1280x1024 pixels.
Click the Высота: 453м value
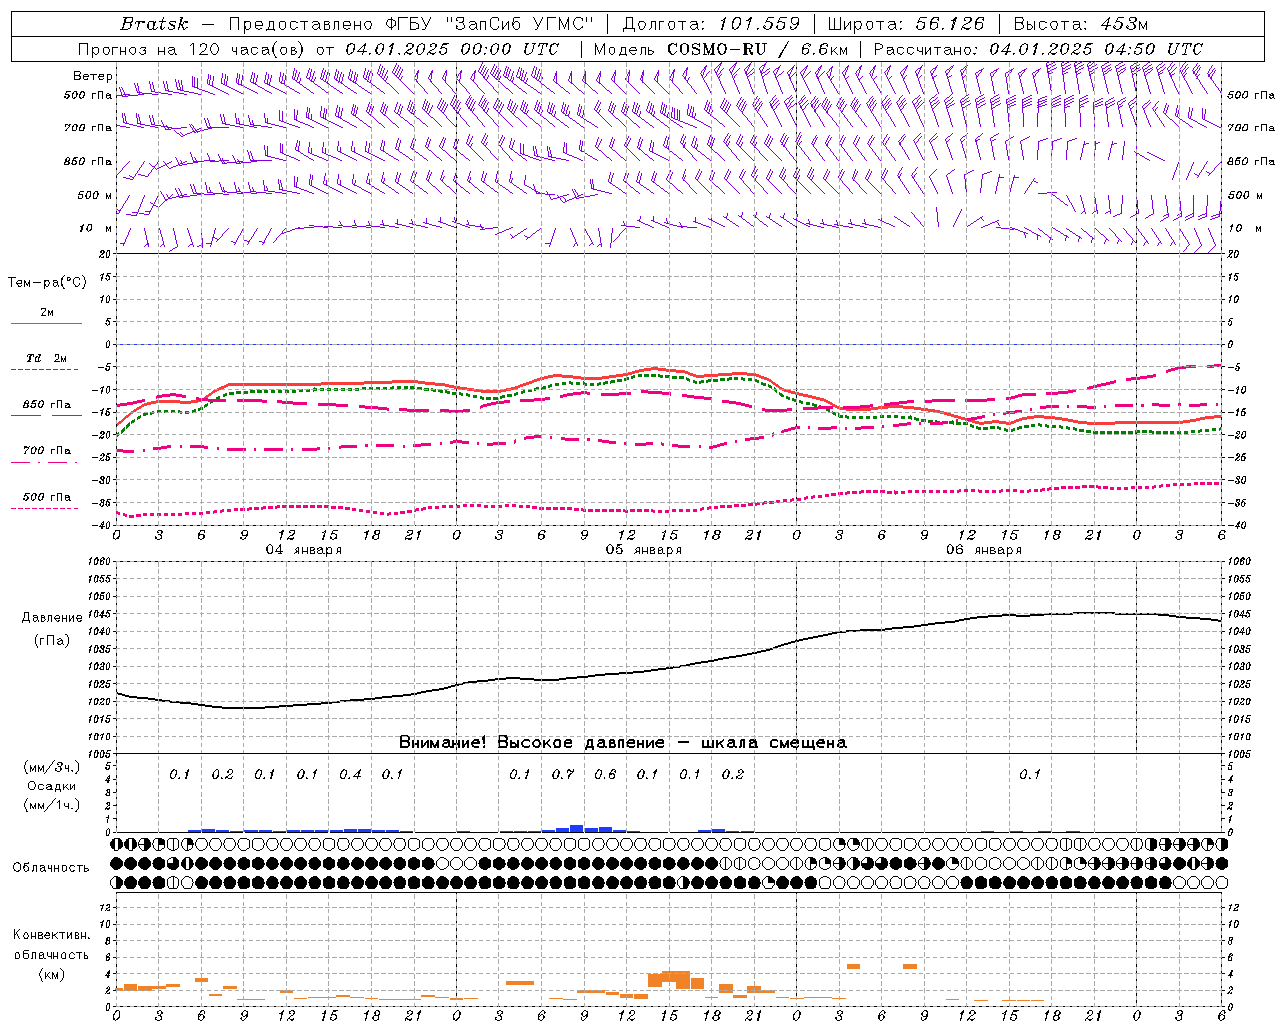coord(1080,24)
